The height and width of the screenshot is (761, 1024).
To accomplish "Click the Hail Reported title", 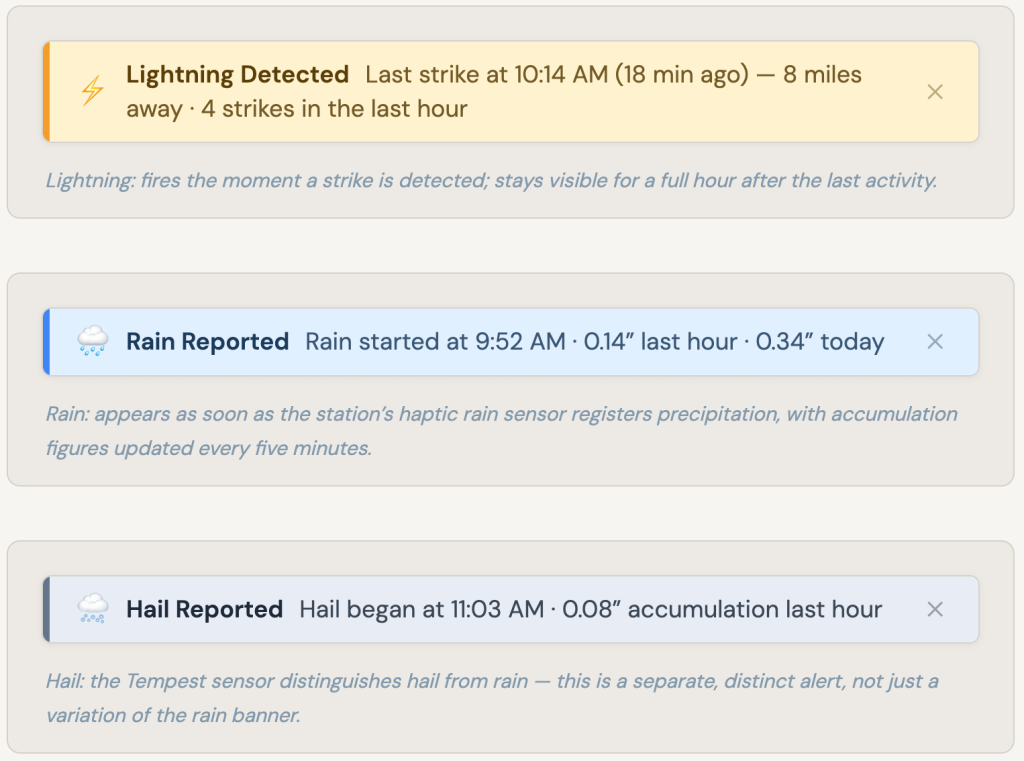I will [204, 609].
